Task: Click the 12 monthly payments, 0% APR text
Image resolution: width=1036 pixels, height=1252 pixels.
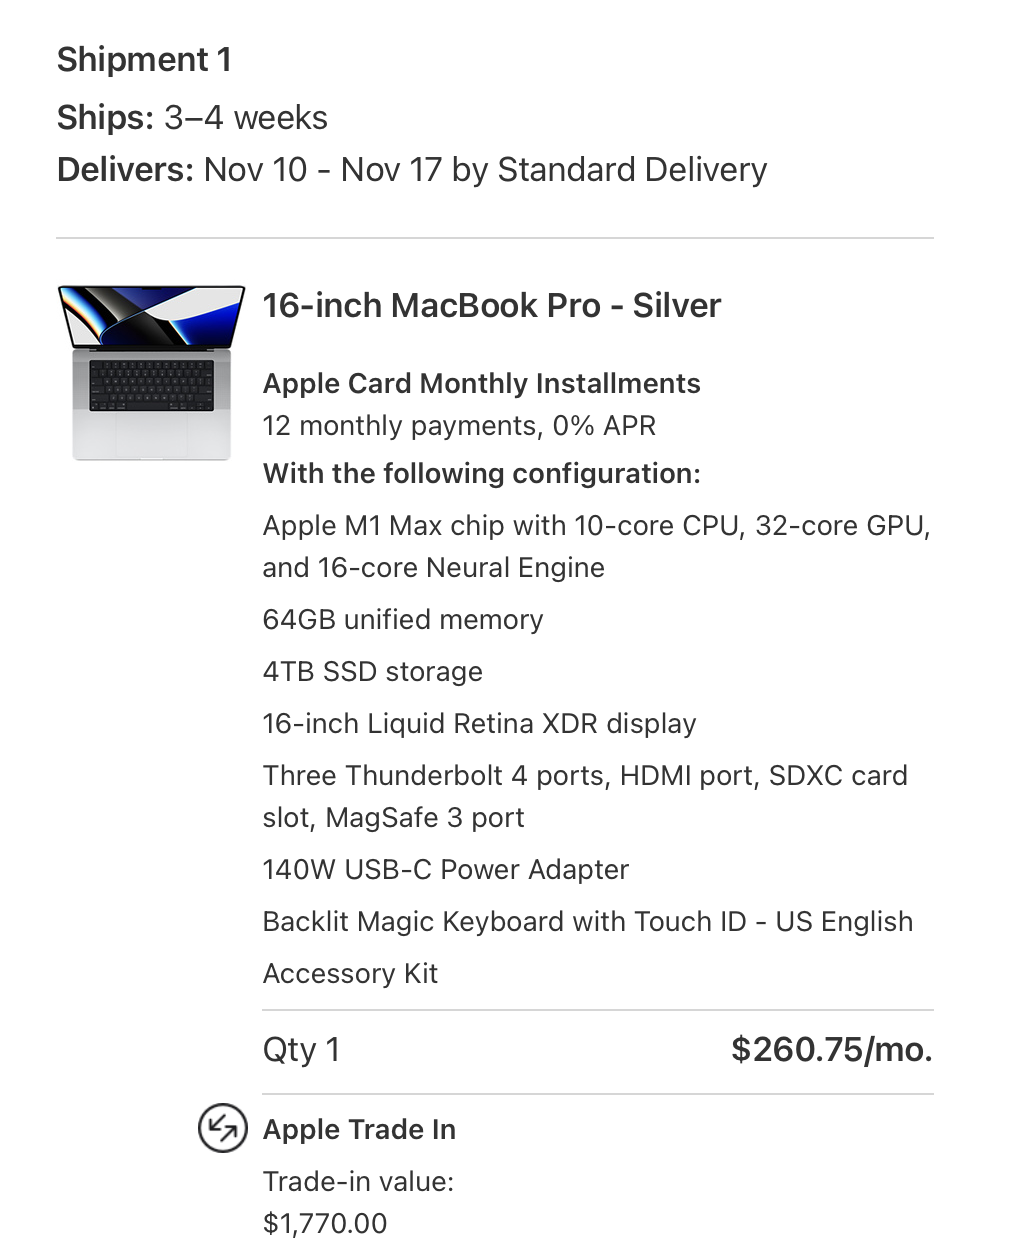Action: (459, 426)
